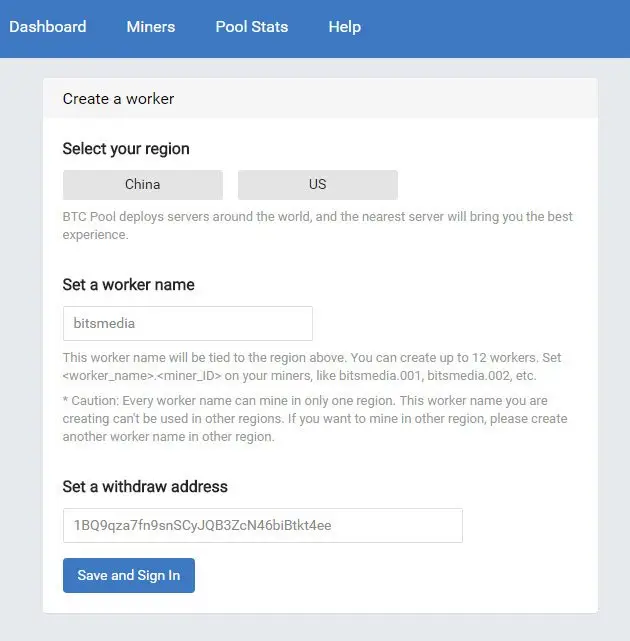Click into the withdraw address input

click(263, 525)
